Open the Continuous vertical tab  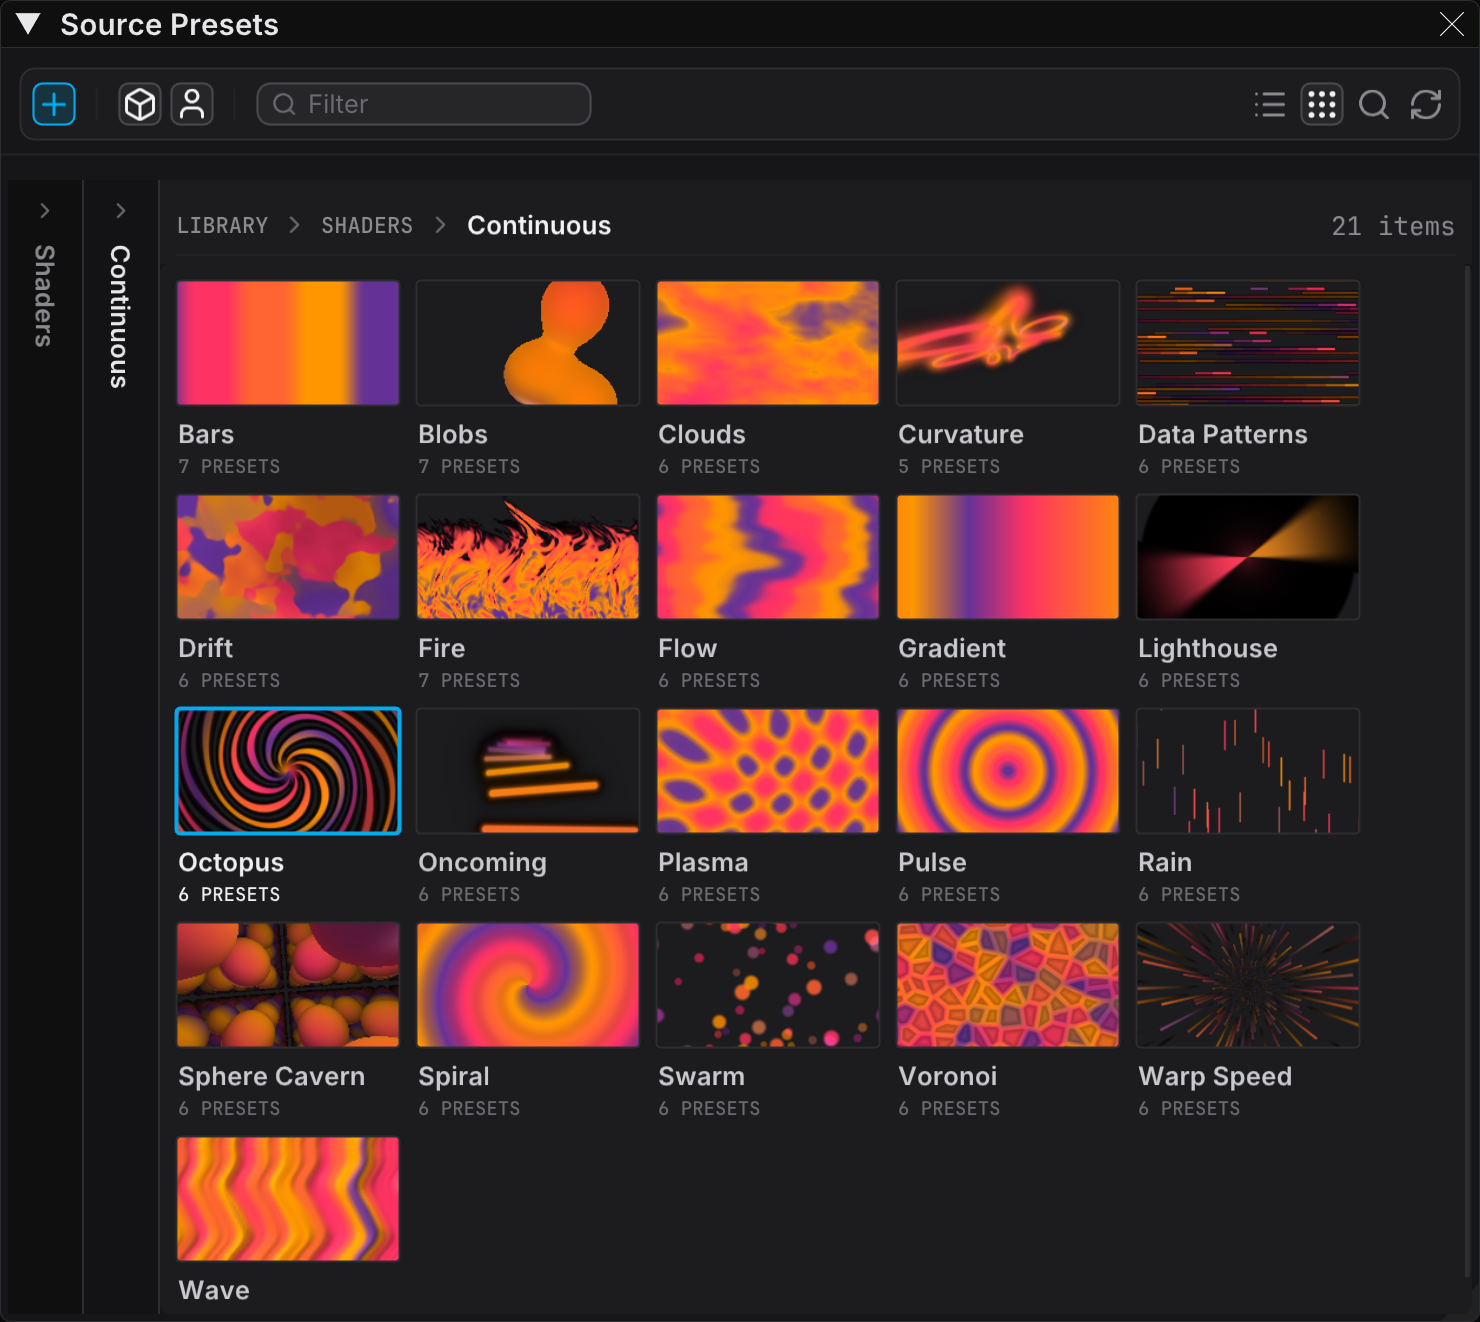120,316
